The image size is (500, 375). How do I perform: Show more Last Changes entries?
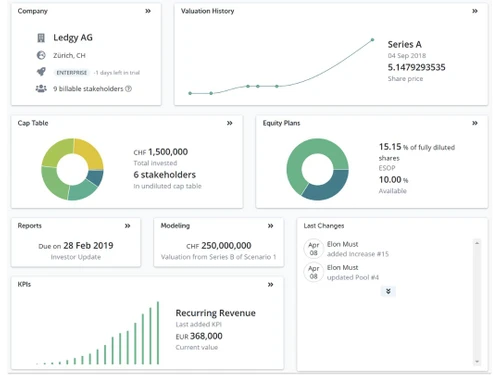coord(388,291)
